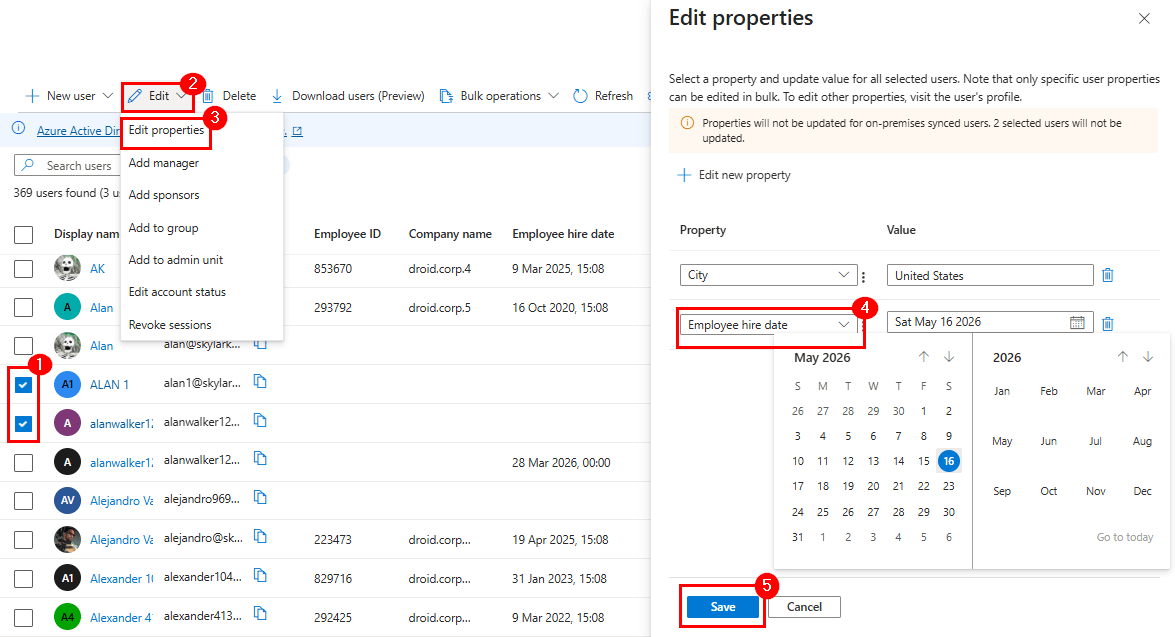The width and height of the screenshot is (1175, 637).
Task: Click the Edit pencil icon
Action: pos(135,96)
